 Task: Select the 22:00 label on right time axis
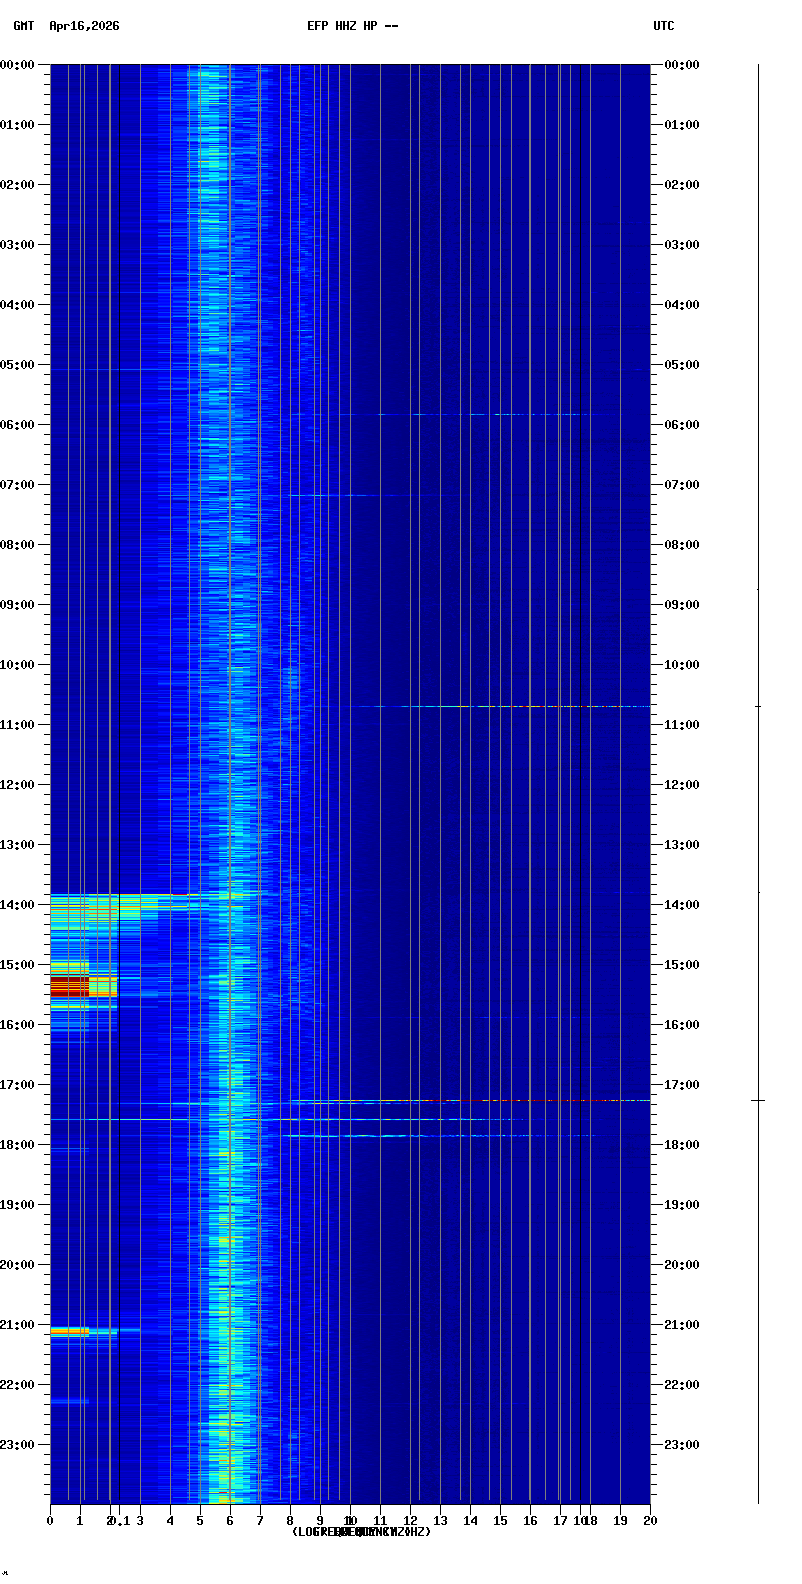coord(681,1385)
